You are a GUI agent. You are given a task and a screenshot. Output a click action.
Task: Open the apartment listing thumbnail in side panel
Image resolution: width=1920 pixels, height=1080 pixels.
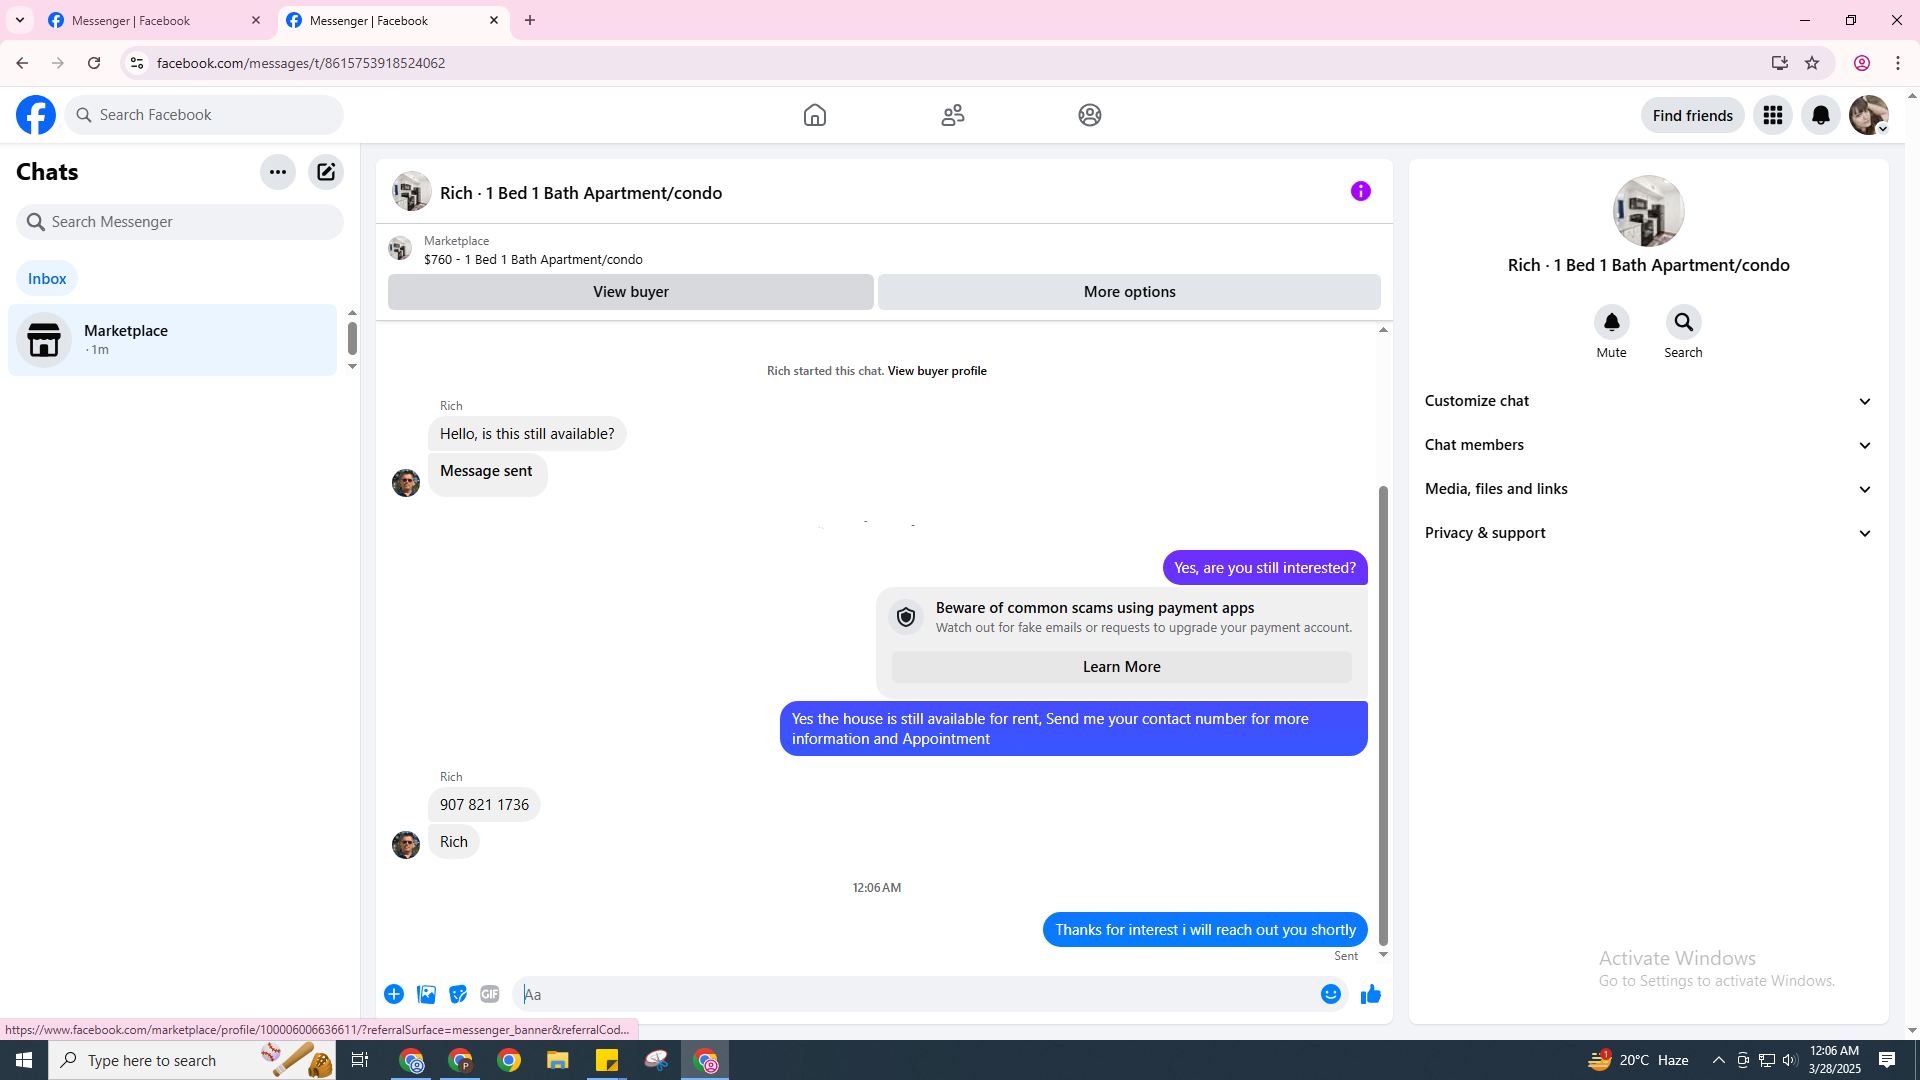(1649, 211)
